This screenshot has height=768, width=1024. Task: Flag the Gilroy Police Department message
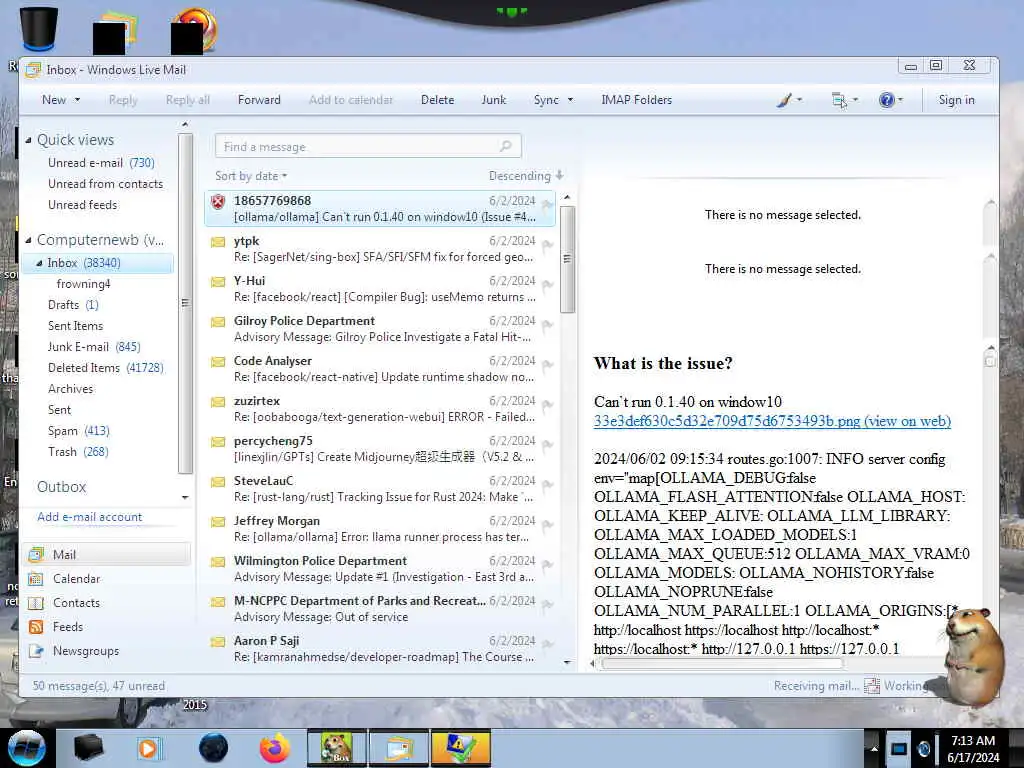547,326
